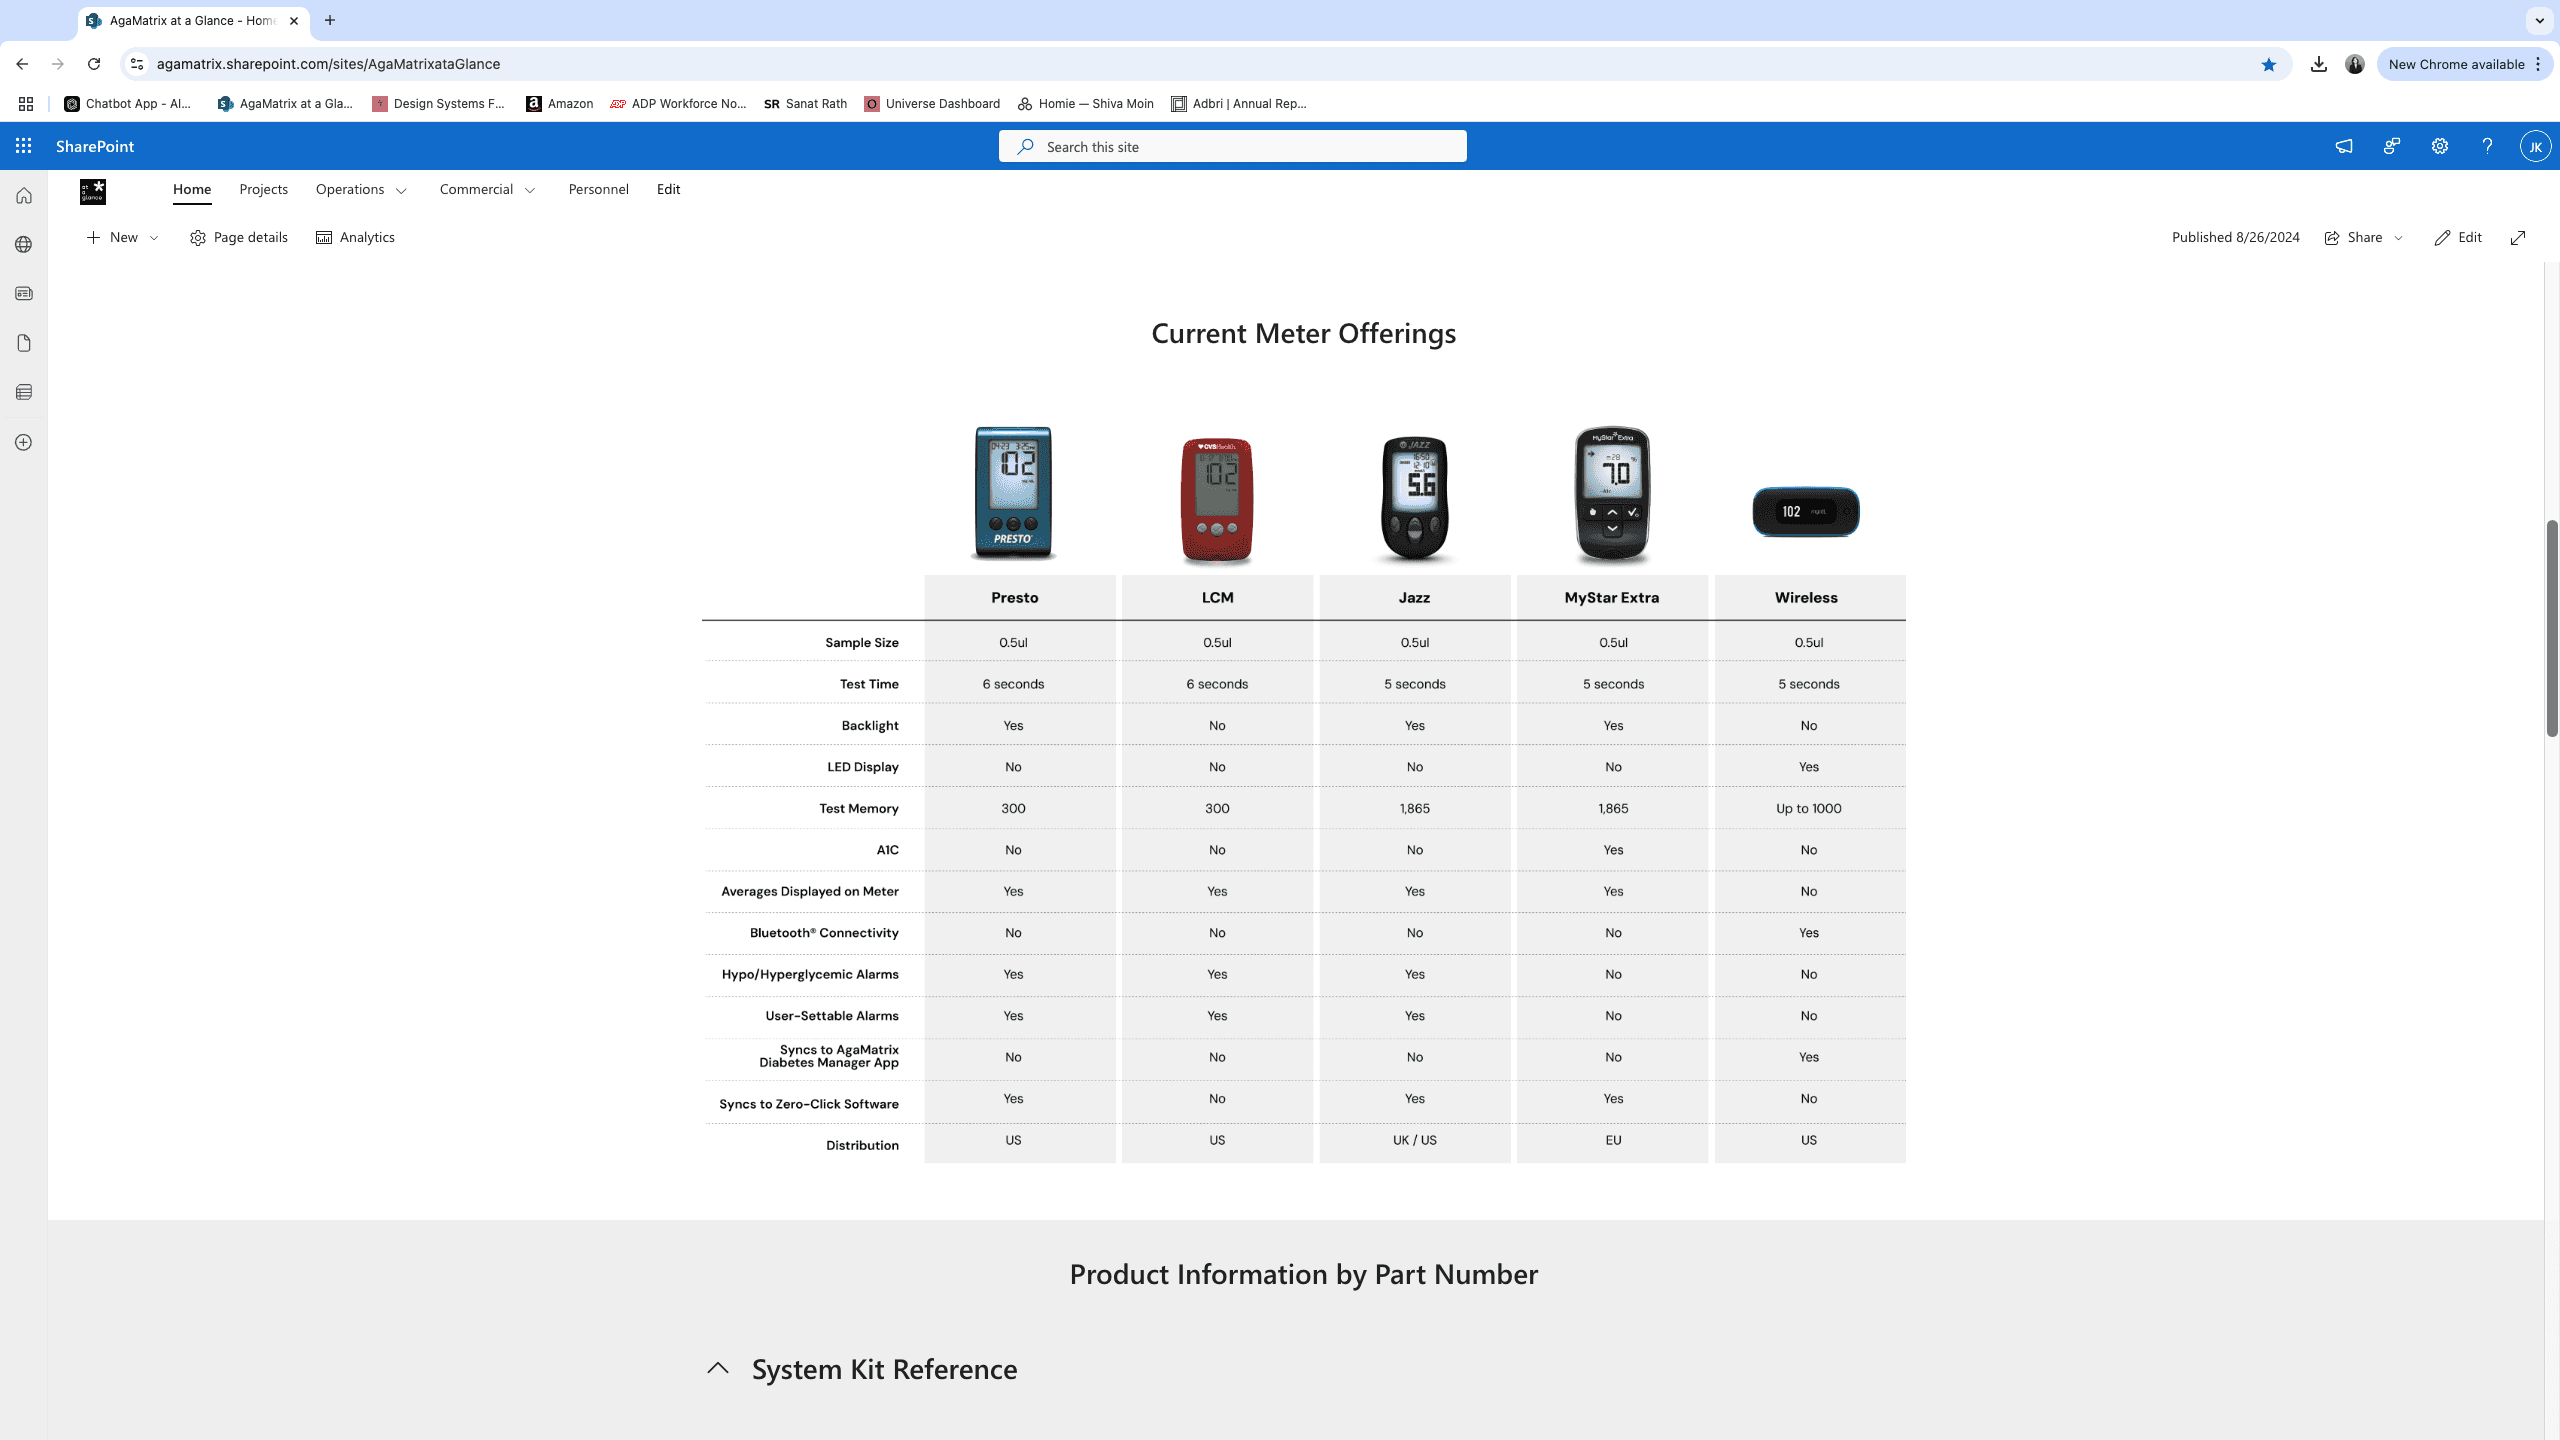
Task: Open the SharePoint settings gear
Action: 2440,146
